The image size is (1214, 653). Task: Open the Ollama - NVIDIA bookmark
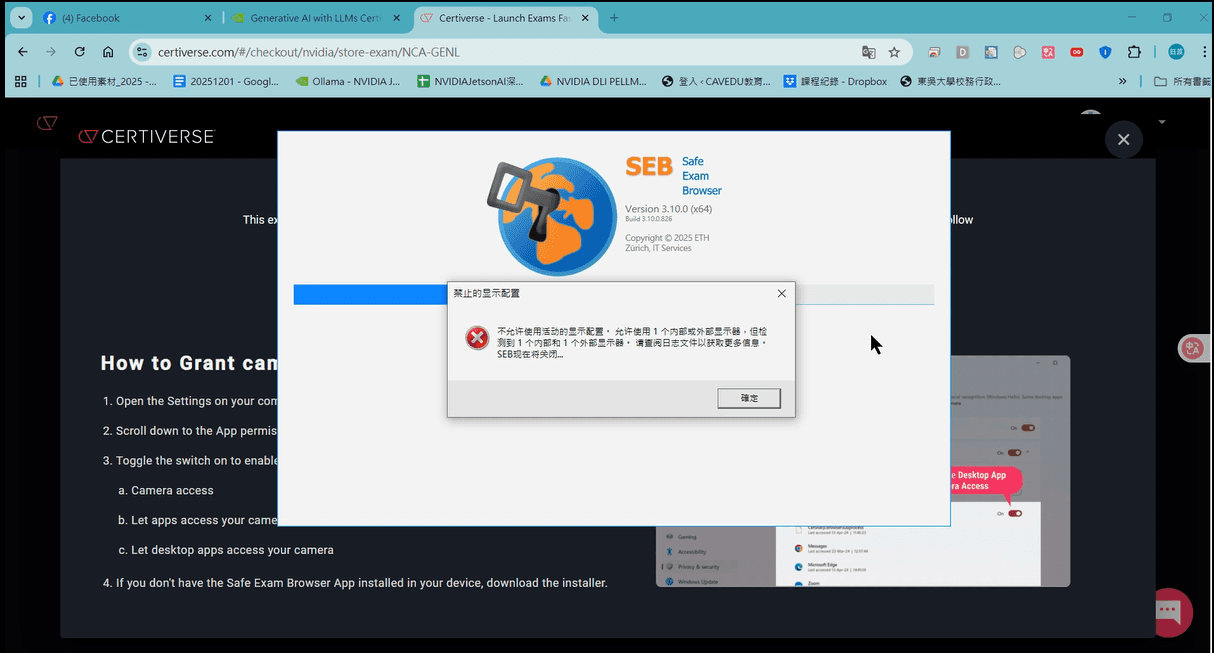point(348,81)
